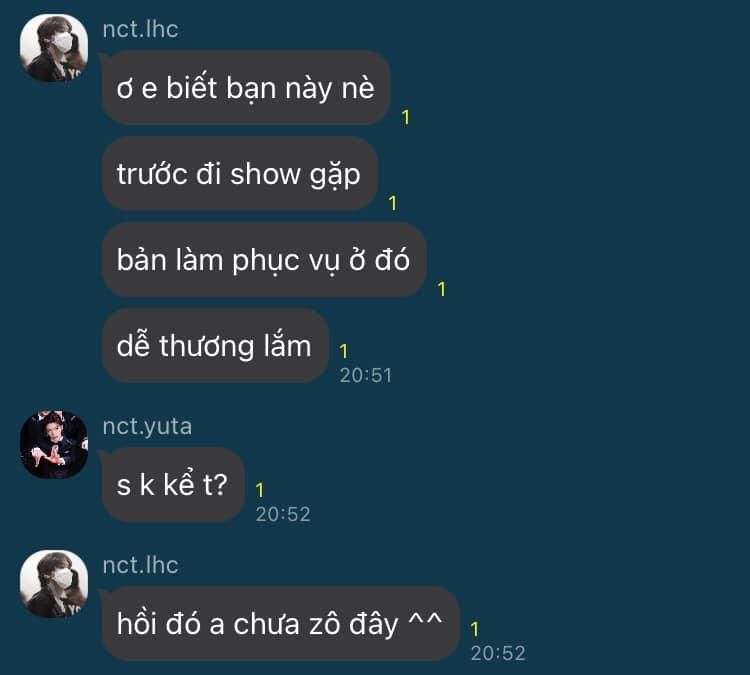Tap the nct.lhc username above the last message
The width and height of the screenshot is (750, 675).
(x=140, y=565)
